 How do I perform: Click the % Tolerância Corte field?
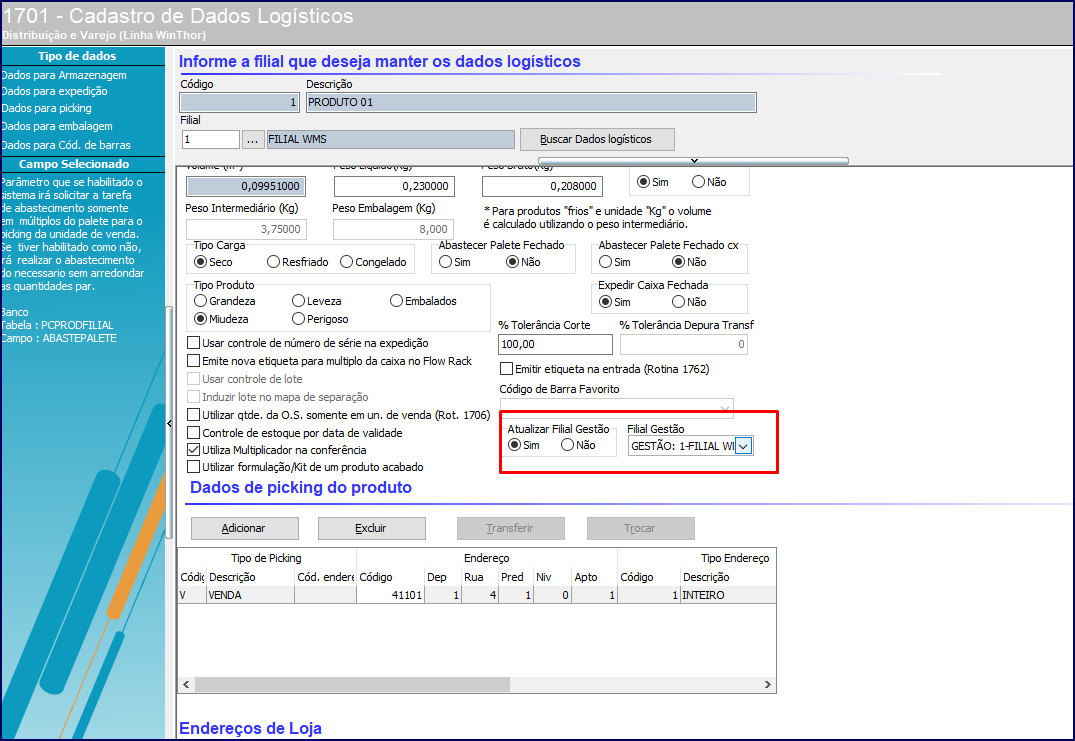tap(555, 344)
